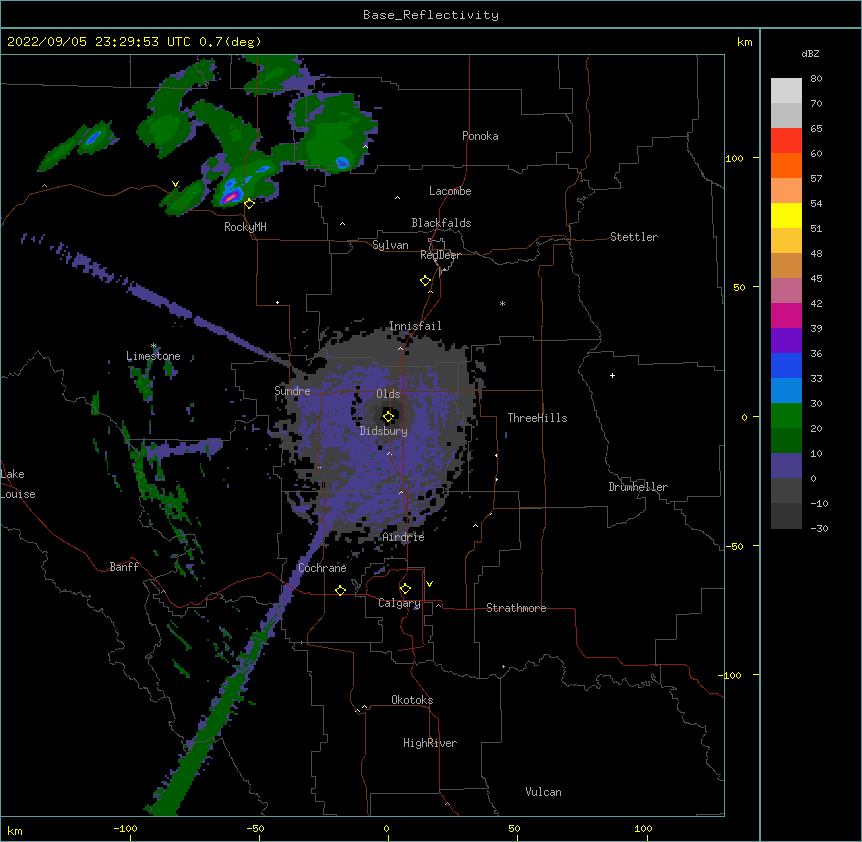Select the magenta 39-42 dBZ legend swatch
The width and height of the screenshot is (862, 842).
[x=786, y=315]
